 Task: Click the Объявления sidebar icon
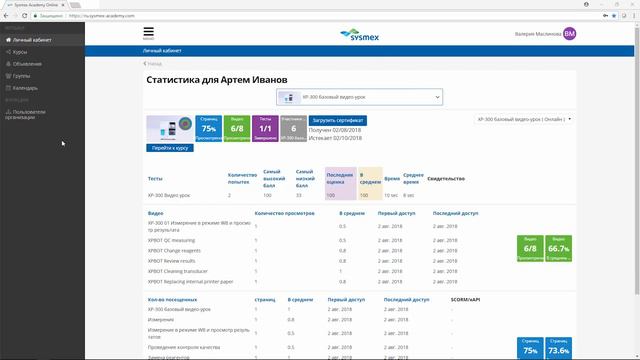(8, 64)
